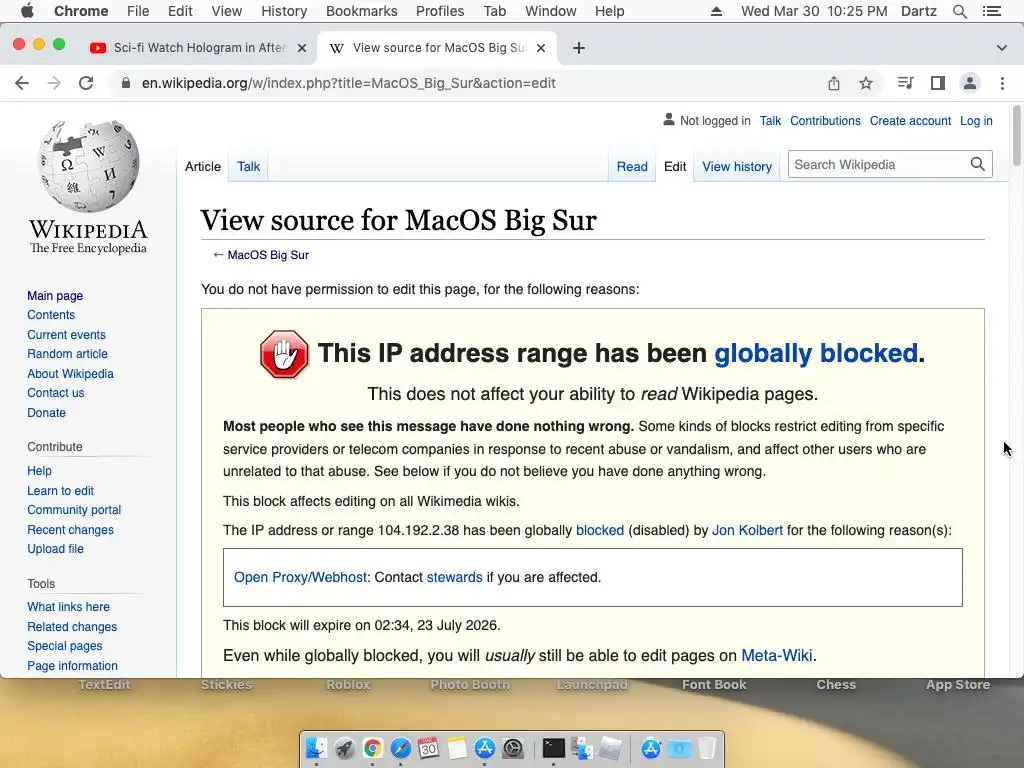Open What links here under Tools
This screenshot has width=1024, height=768.
[x=68, y=607]
